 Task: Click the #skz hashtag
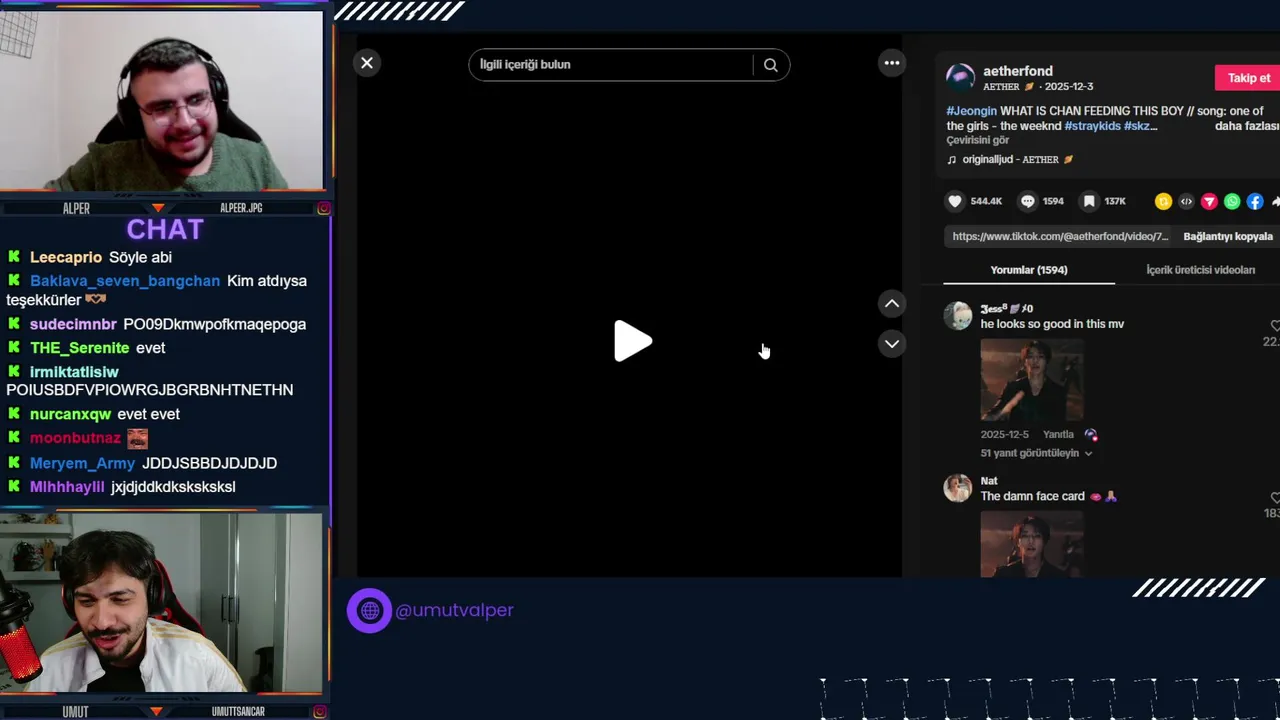coord(1140,126)
